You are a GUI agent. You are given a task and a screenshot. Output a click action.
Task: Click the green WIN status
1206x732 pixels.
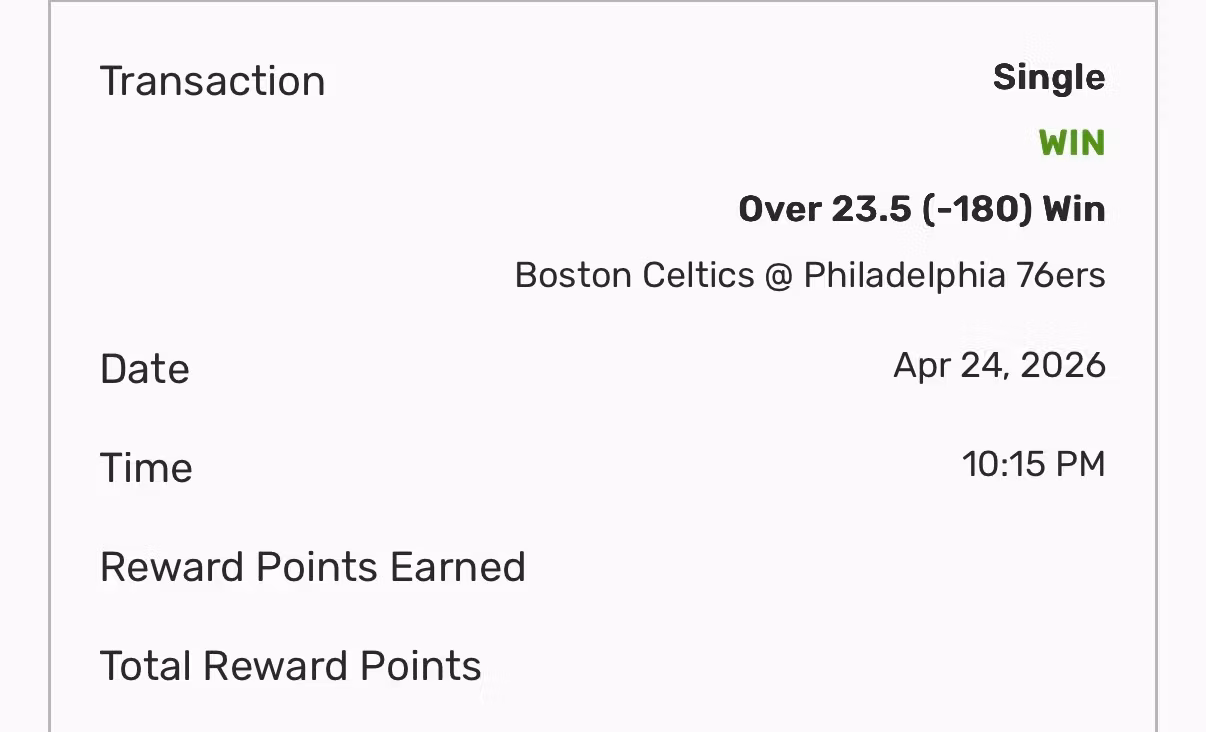(x=1072, y=144)
